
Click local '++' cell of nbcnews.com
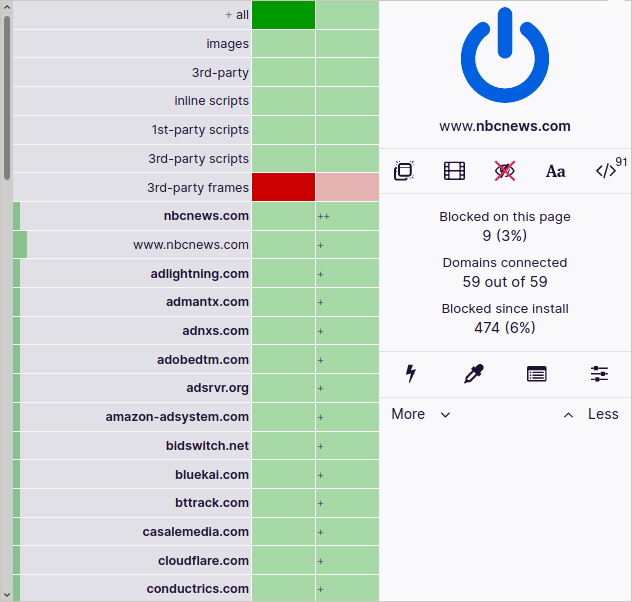pyautogui.click(x=347, y=216)
